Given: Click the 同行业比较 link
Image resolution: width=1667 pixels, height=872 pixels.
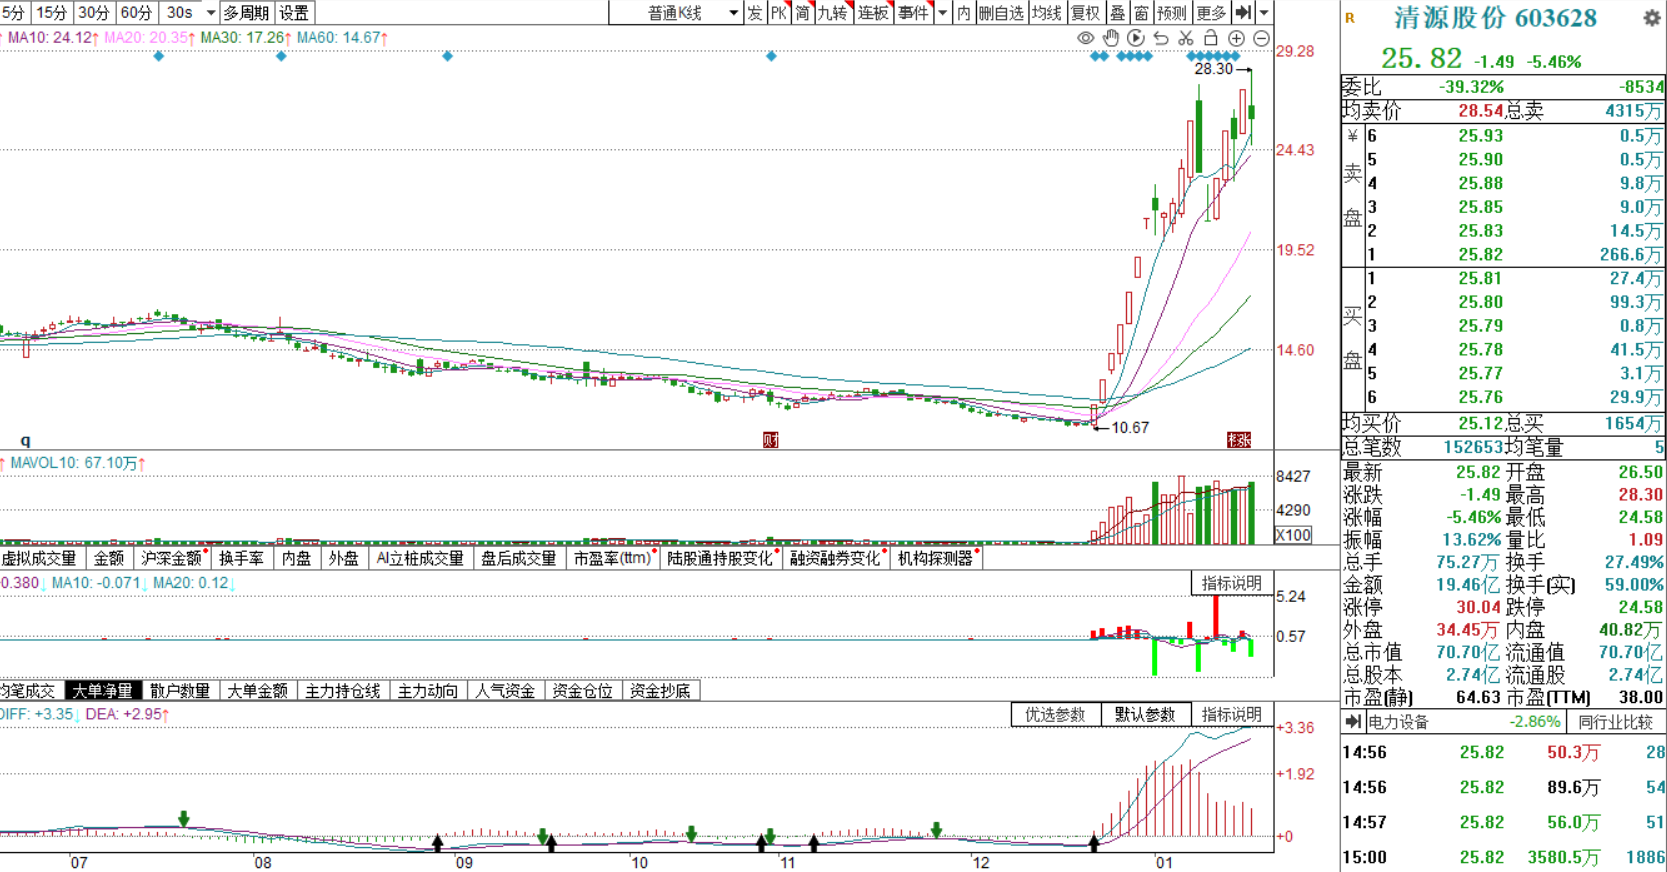Looking at the screenshot, I should coord(1615,722).
